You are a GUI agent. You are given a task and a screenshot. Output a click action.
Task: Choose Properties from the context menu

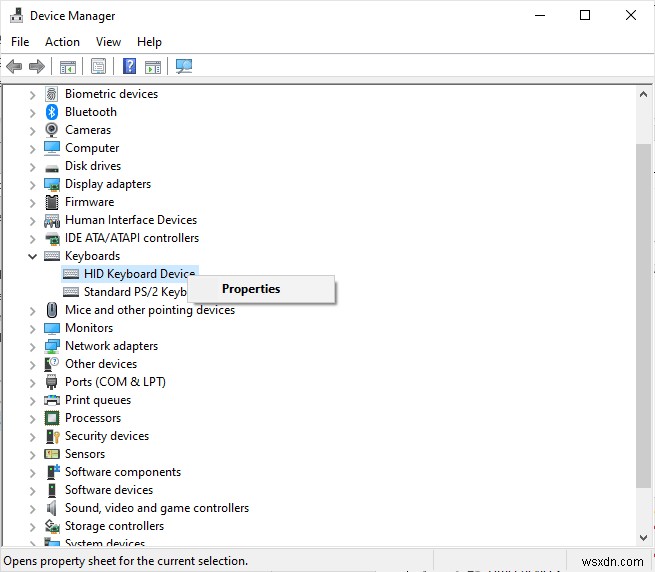(261, 289)
